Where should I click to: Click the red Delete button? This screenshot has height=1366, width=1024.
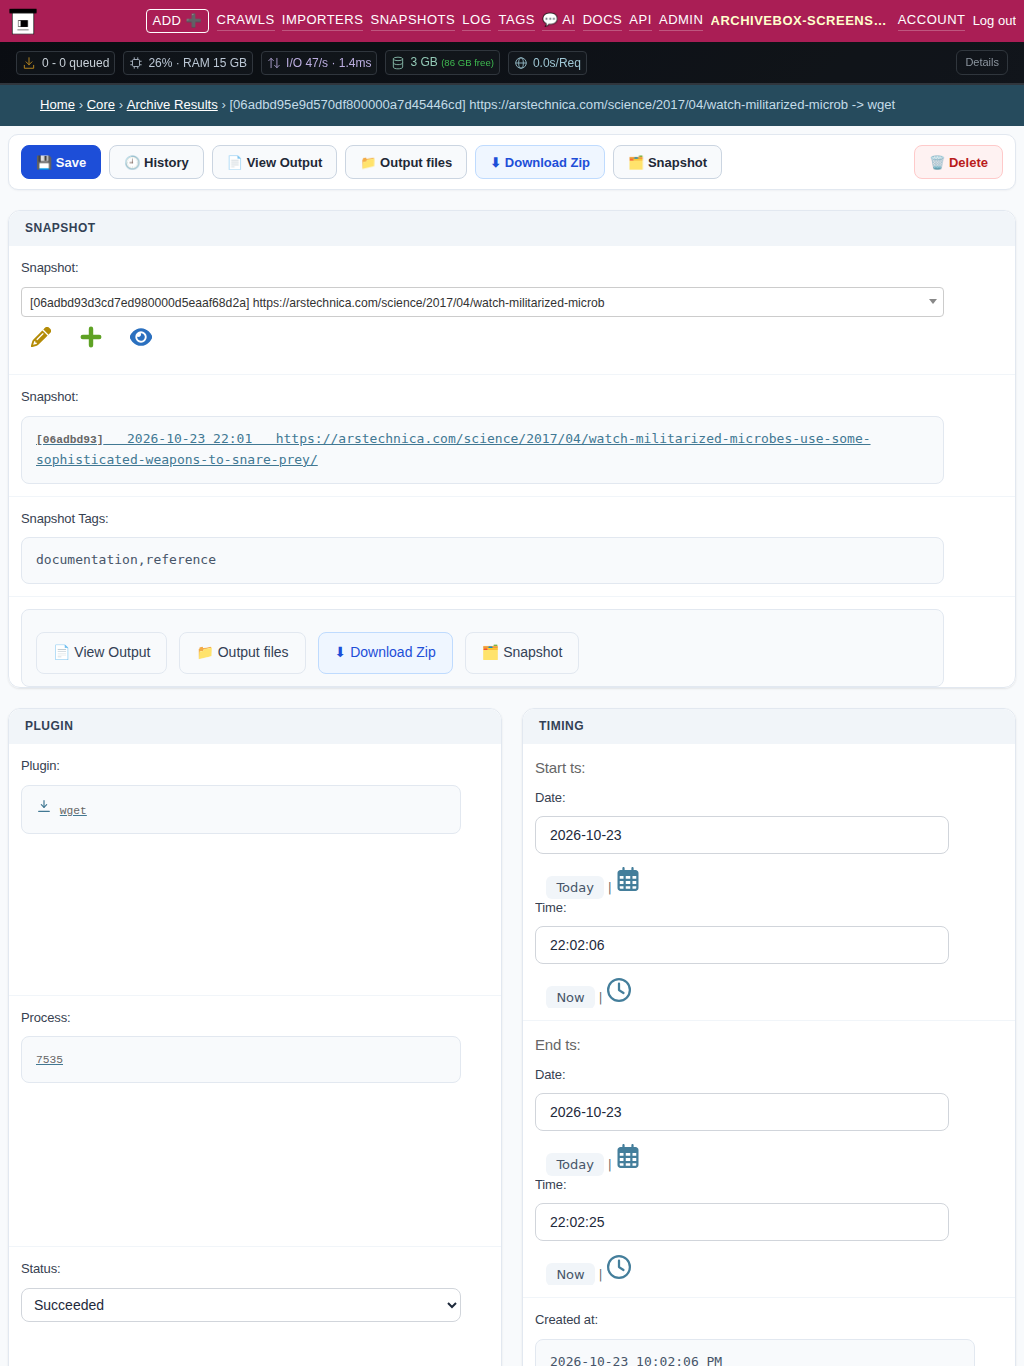(x=958, y=162)
